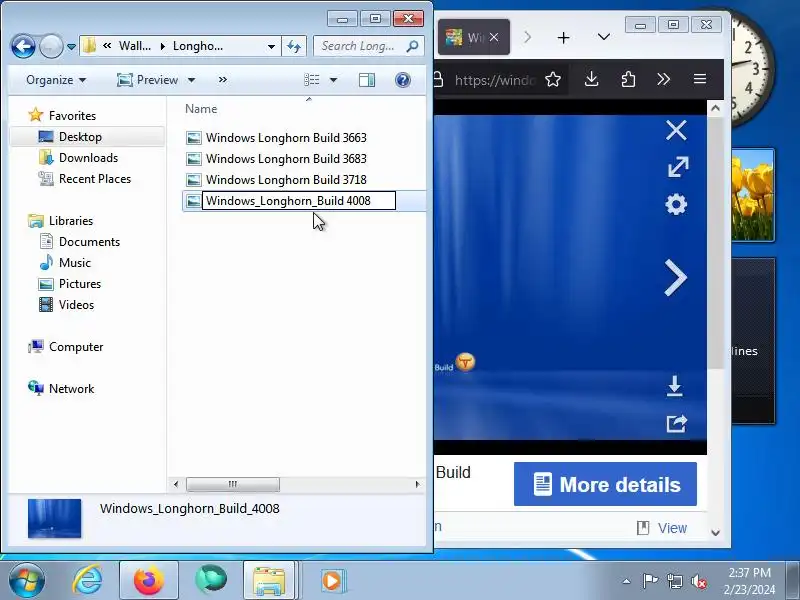Open Videos library
The height and width of the screenshot is (600, 800).
(x=77, y=305)
